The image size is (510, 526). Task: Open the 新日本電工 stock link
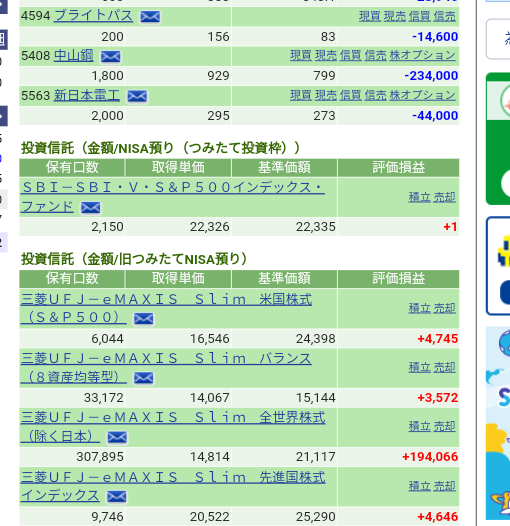coord(87,95)
